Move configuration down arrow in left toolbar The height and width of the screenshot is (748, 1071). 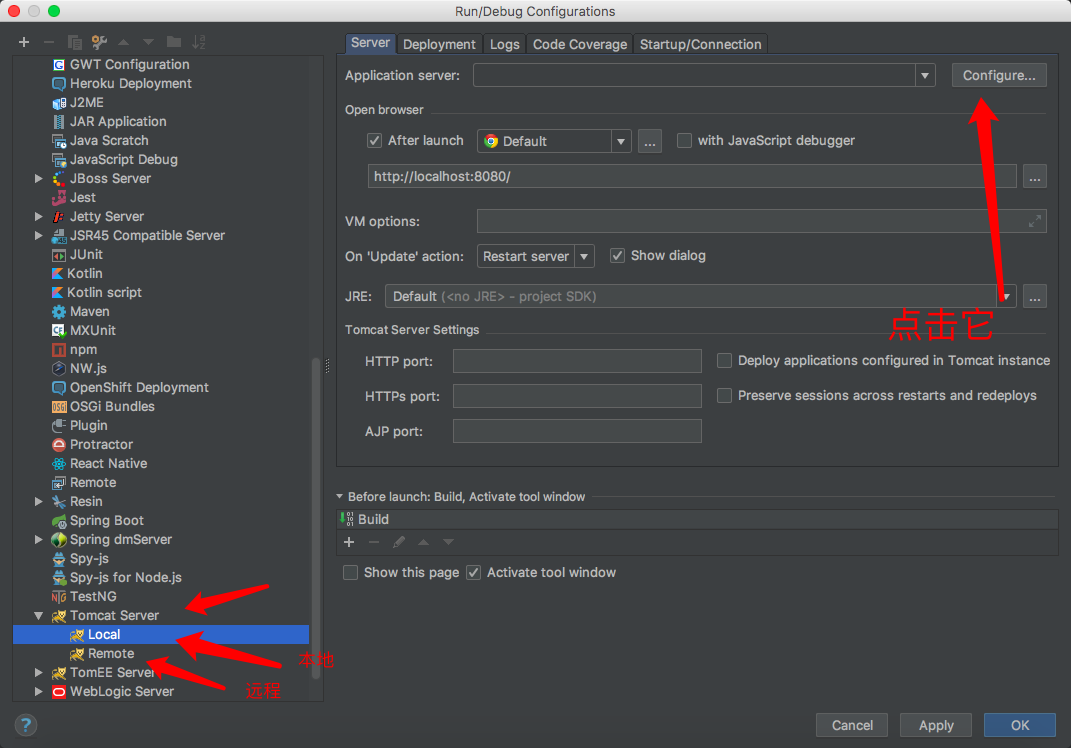pyautogui.click(x=148, y=42)
